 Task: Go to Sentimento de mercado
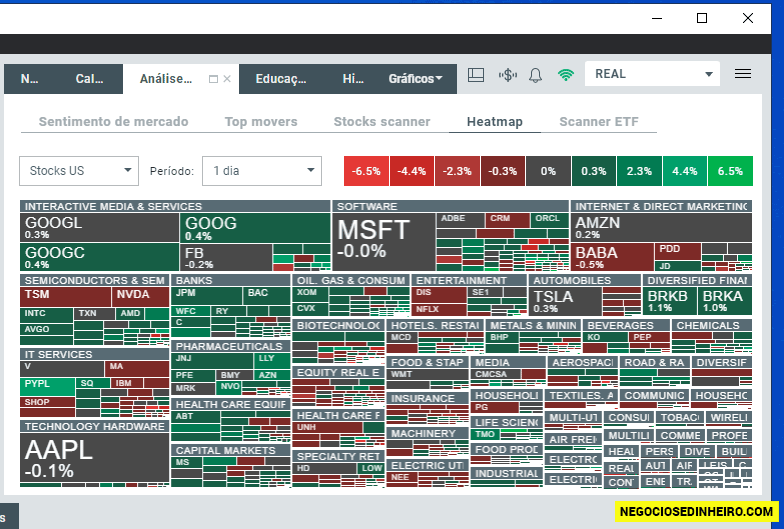[114, 122]
